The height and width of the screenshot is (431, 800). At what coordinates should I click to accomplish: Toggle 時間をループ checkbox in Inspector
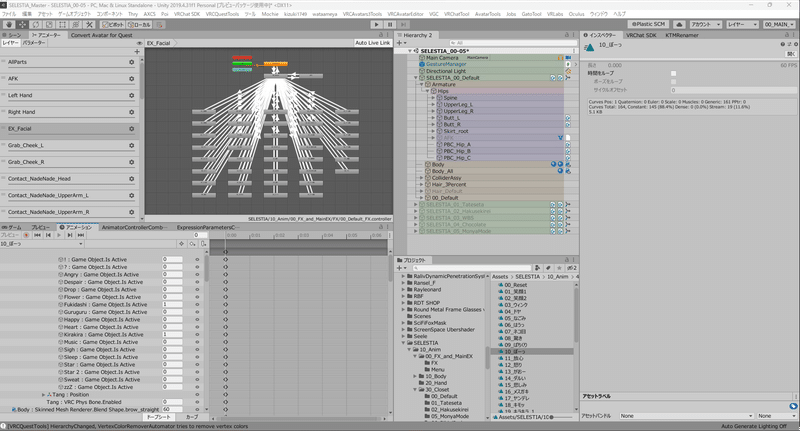pos(673,73)
